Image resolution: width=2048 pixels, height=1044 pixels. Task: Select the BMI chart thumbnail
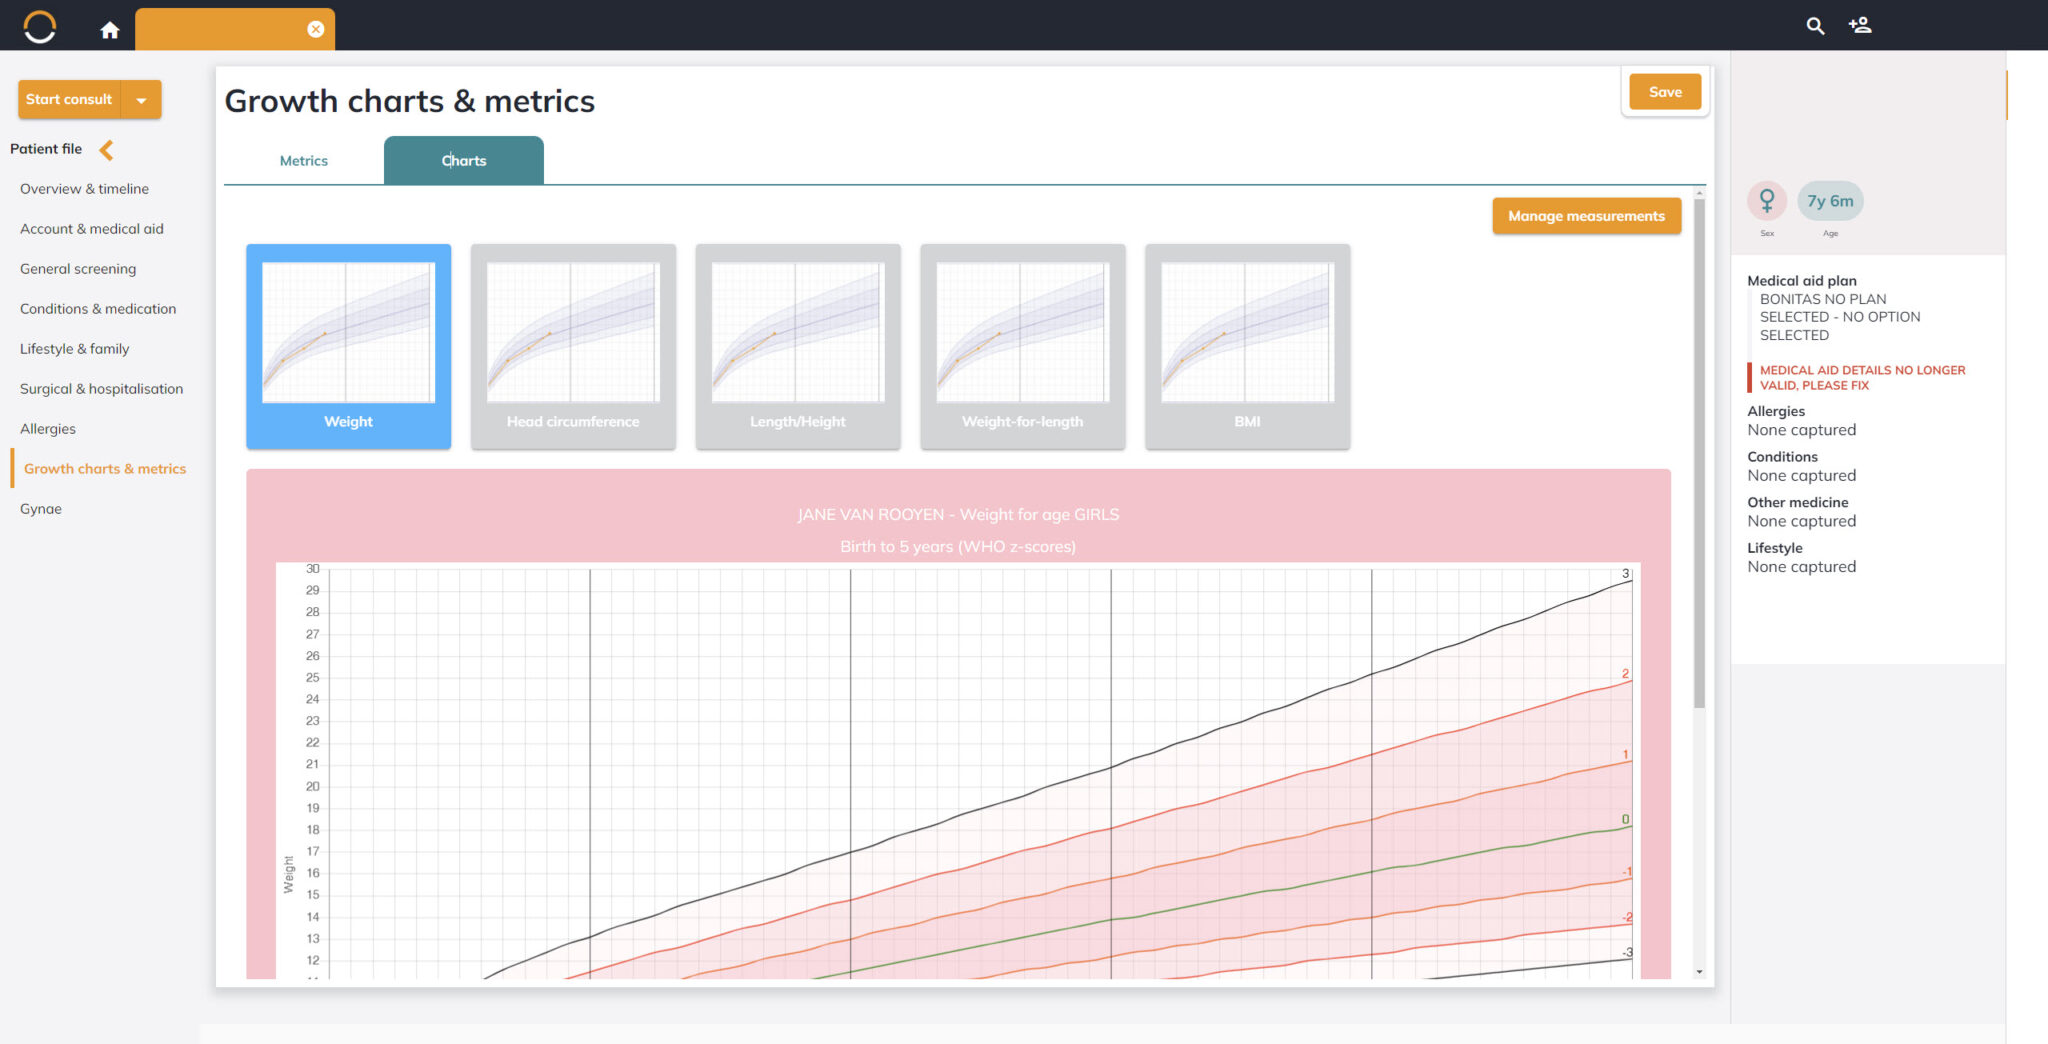[x=1247, y=346]
